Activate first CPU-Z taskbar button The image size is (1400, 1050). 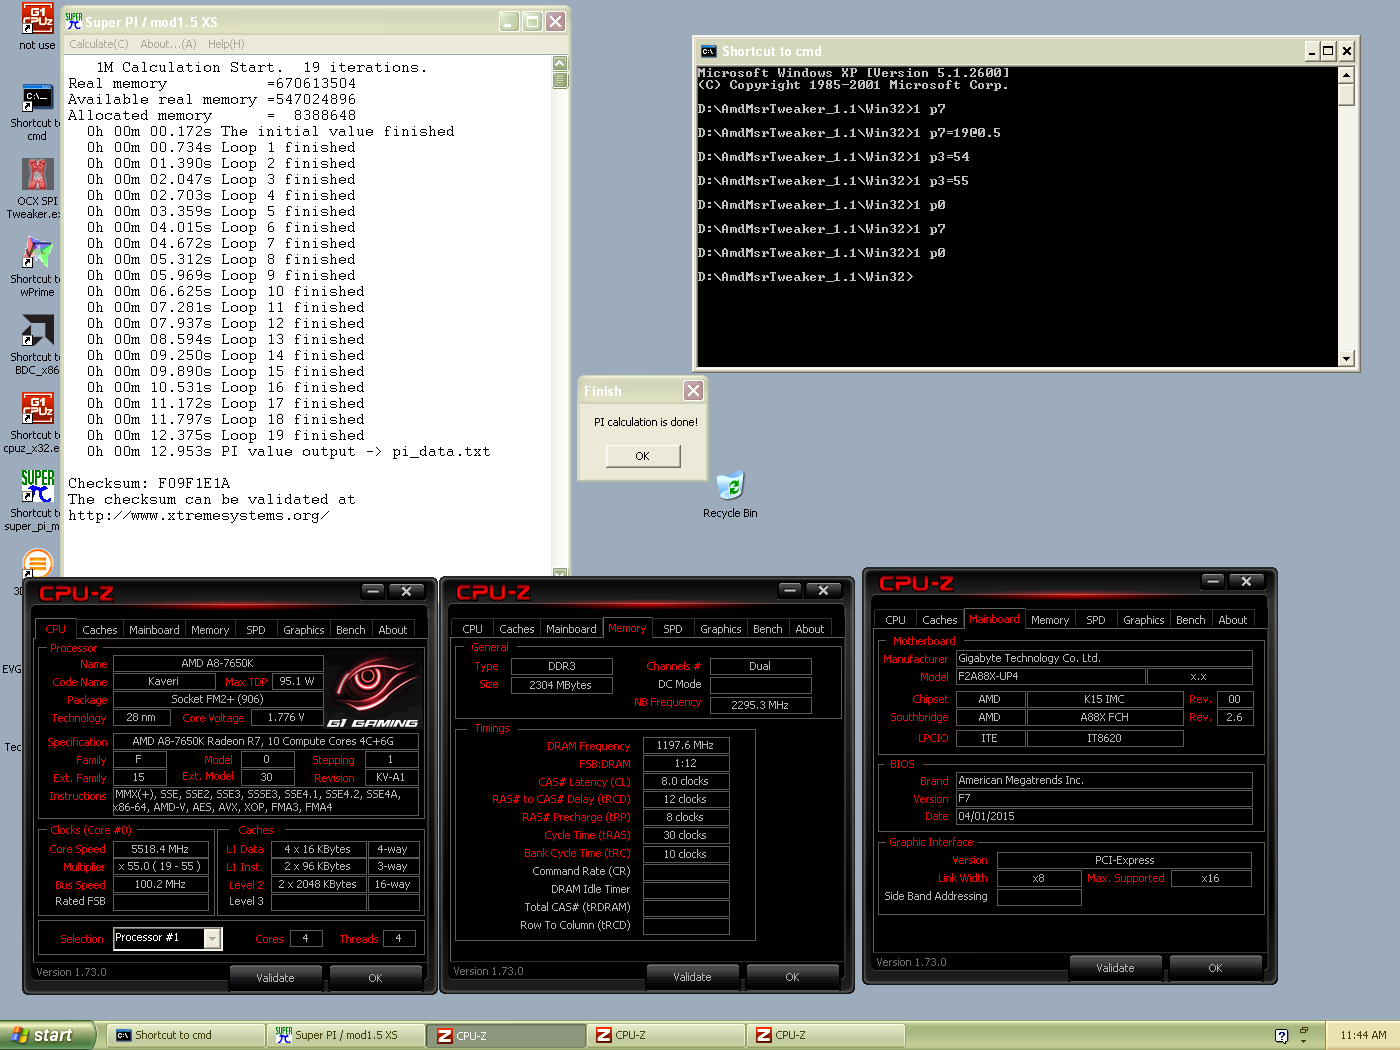tap(506, 1035)
